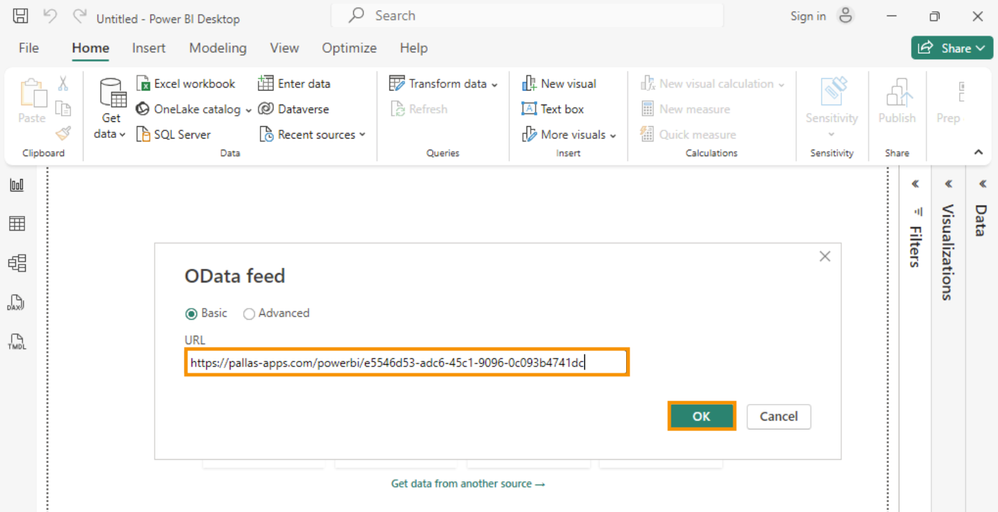Connect to Dataverse
Viewport: 998px width, 512px height.
tap(294, 109)
